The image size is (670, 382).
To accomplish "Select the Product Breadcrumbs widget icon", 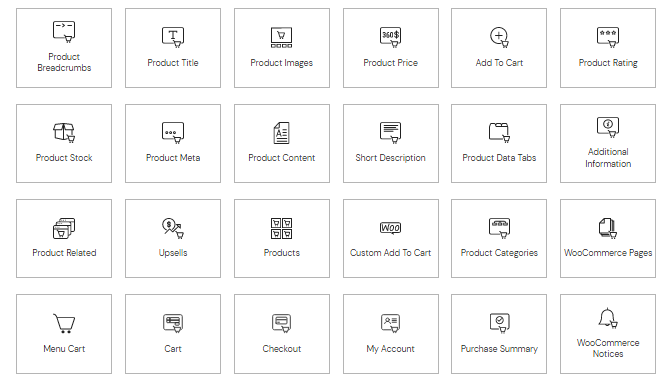I will [64, 32].
